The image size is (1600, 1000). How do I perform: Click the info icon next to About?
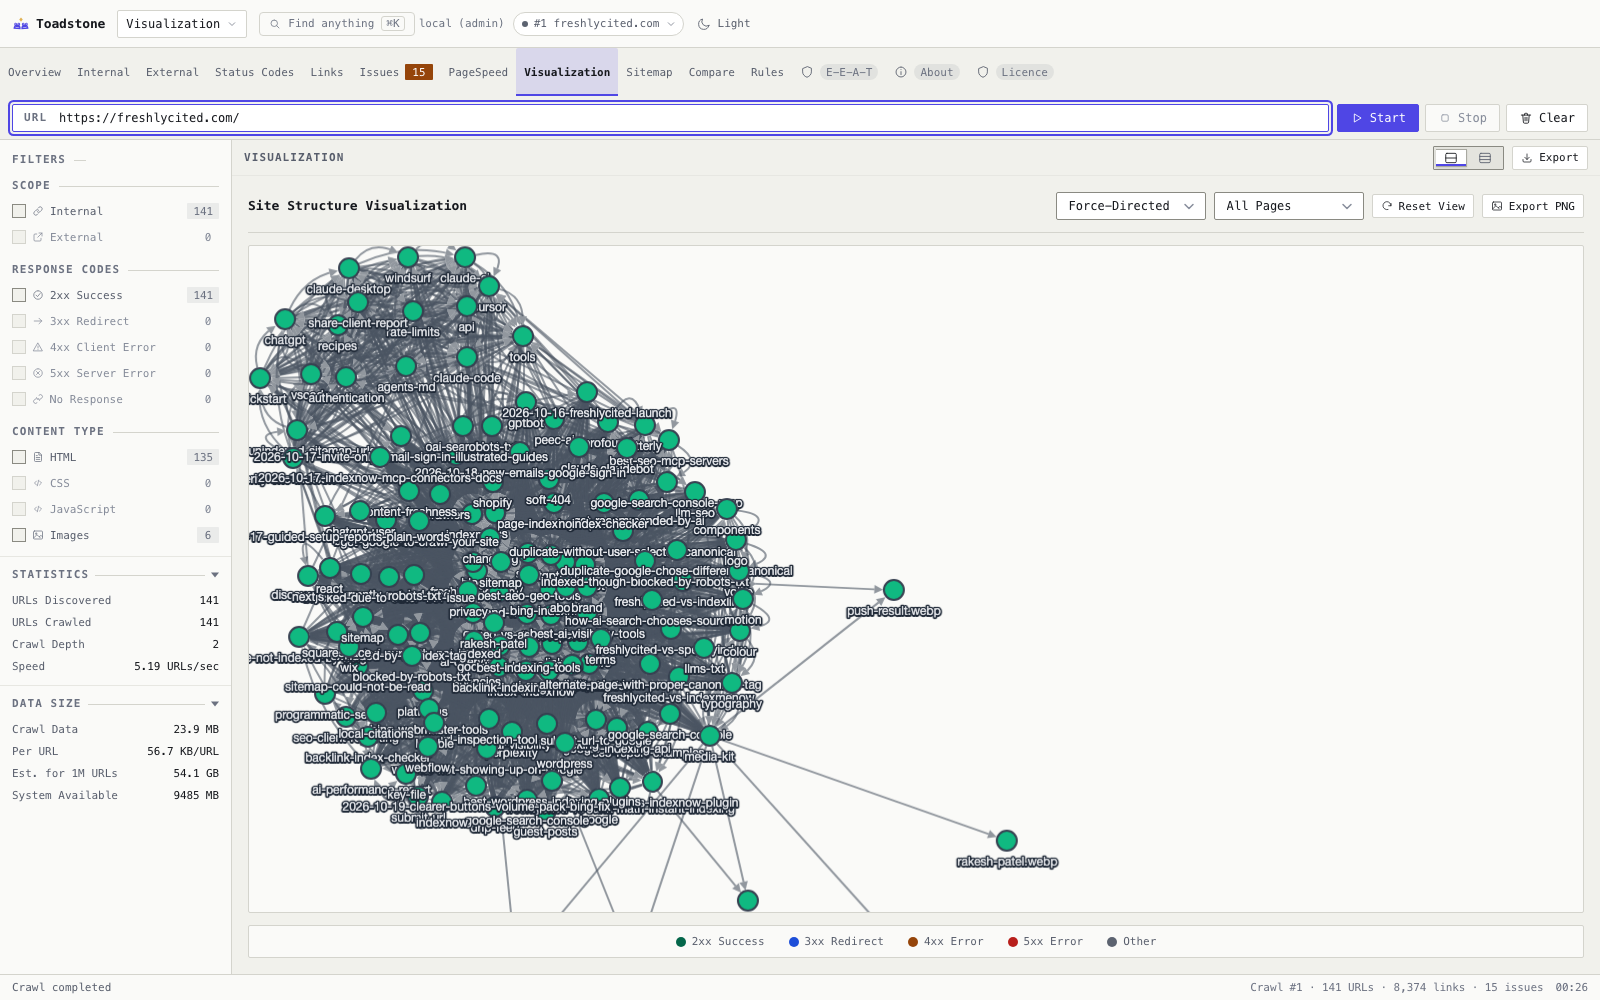point(901,72)
